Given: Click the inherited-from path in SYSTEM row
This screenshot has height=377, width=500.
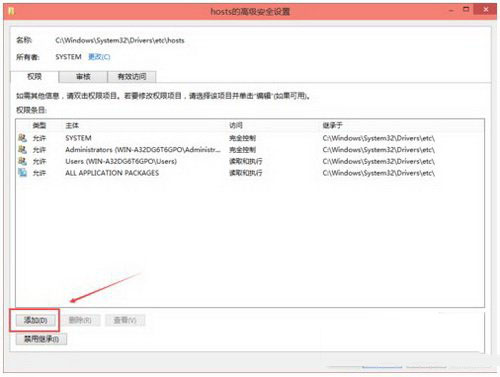Looking at the screenshot, I should (x=379, y=138).
